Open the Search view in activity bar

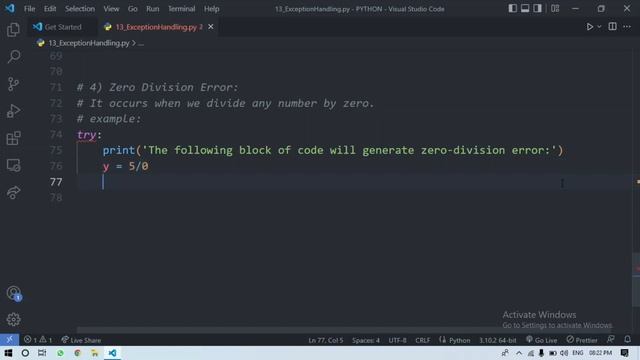point(13,57)
